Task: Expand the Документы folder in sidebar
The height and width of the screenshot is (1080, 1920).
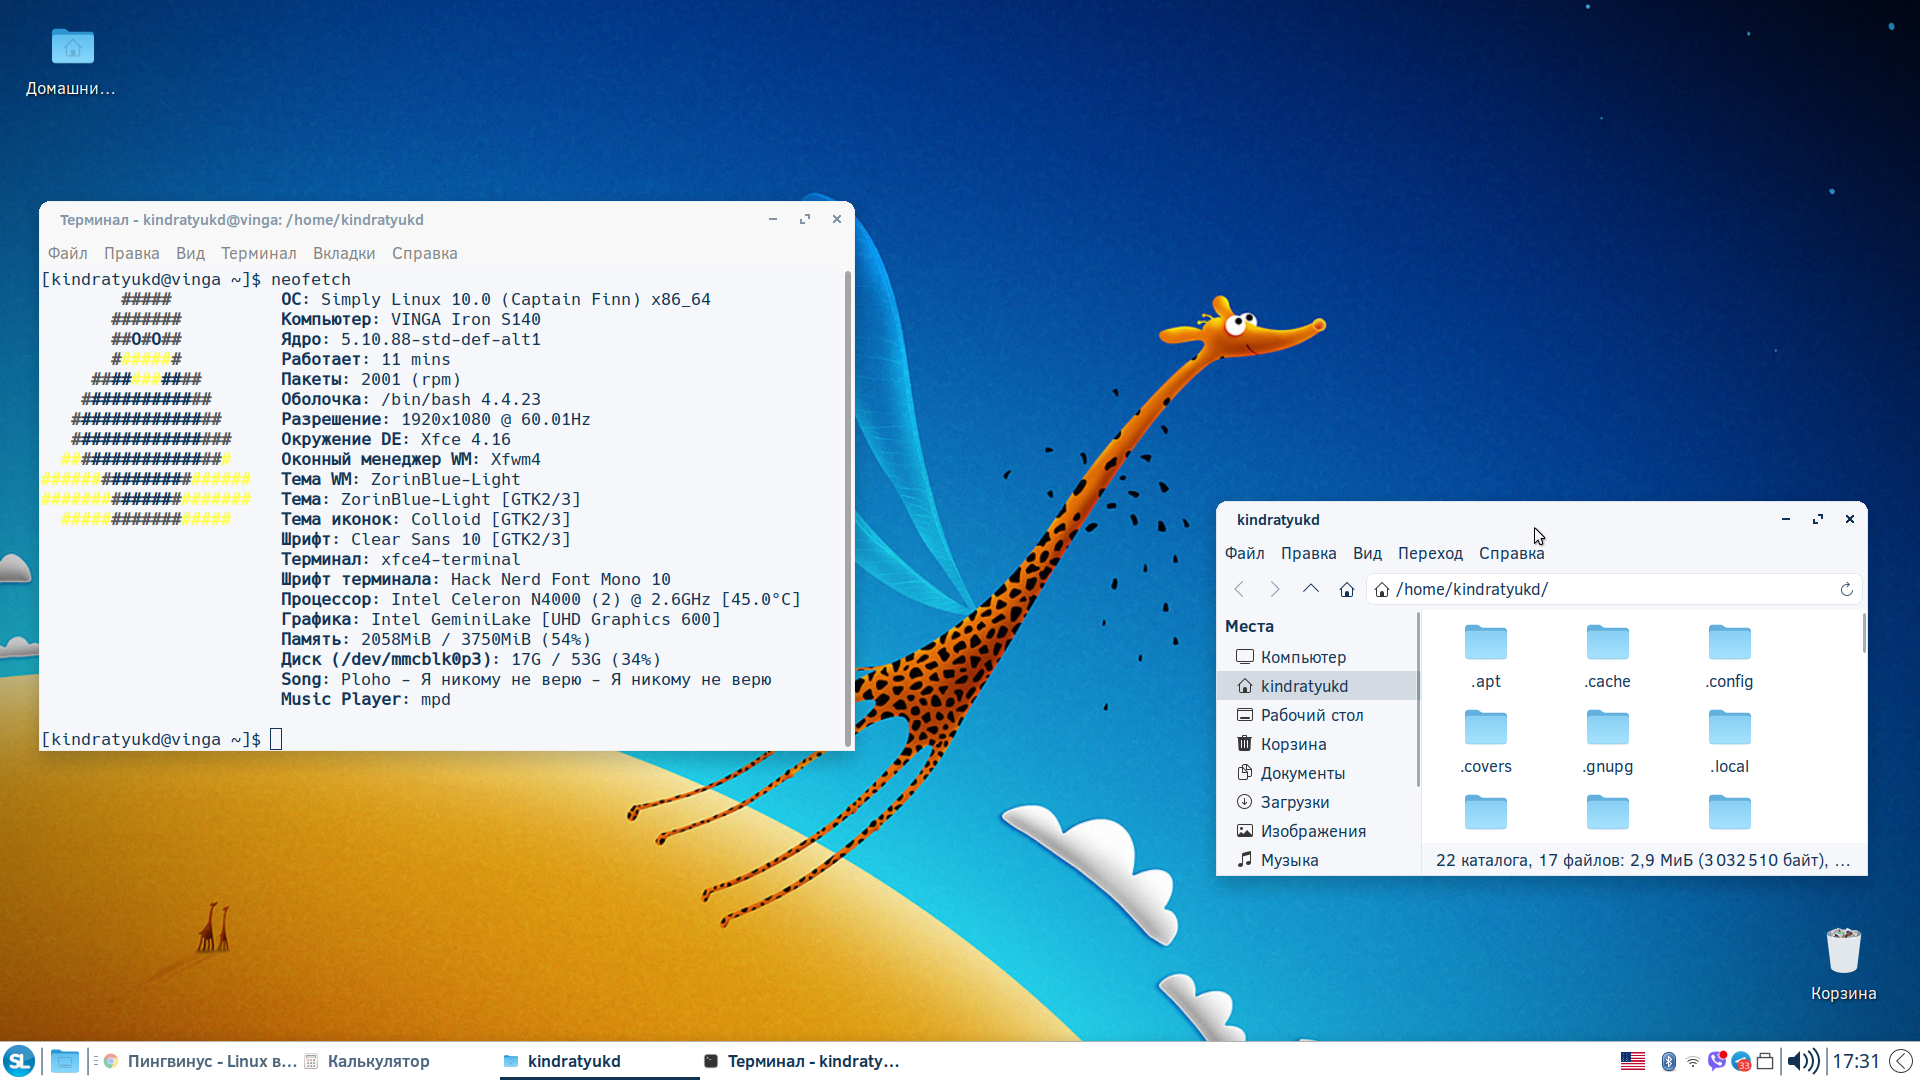Action: tap(1303, 773)
